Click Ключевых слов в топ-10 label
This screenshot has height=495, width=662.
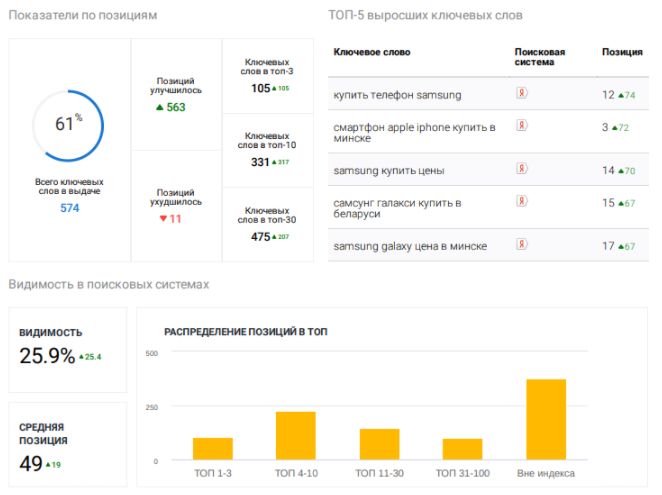[267, 141]
